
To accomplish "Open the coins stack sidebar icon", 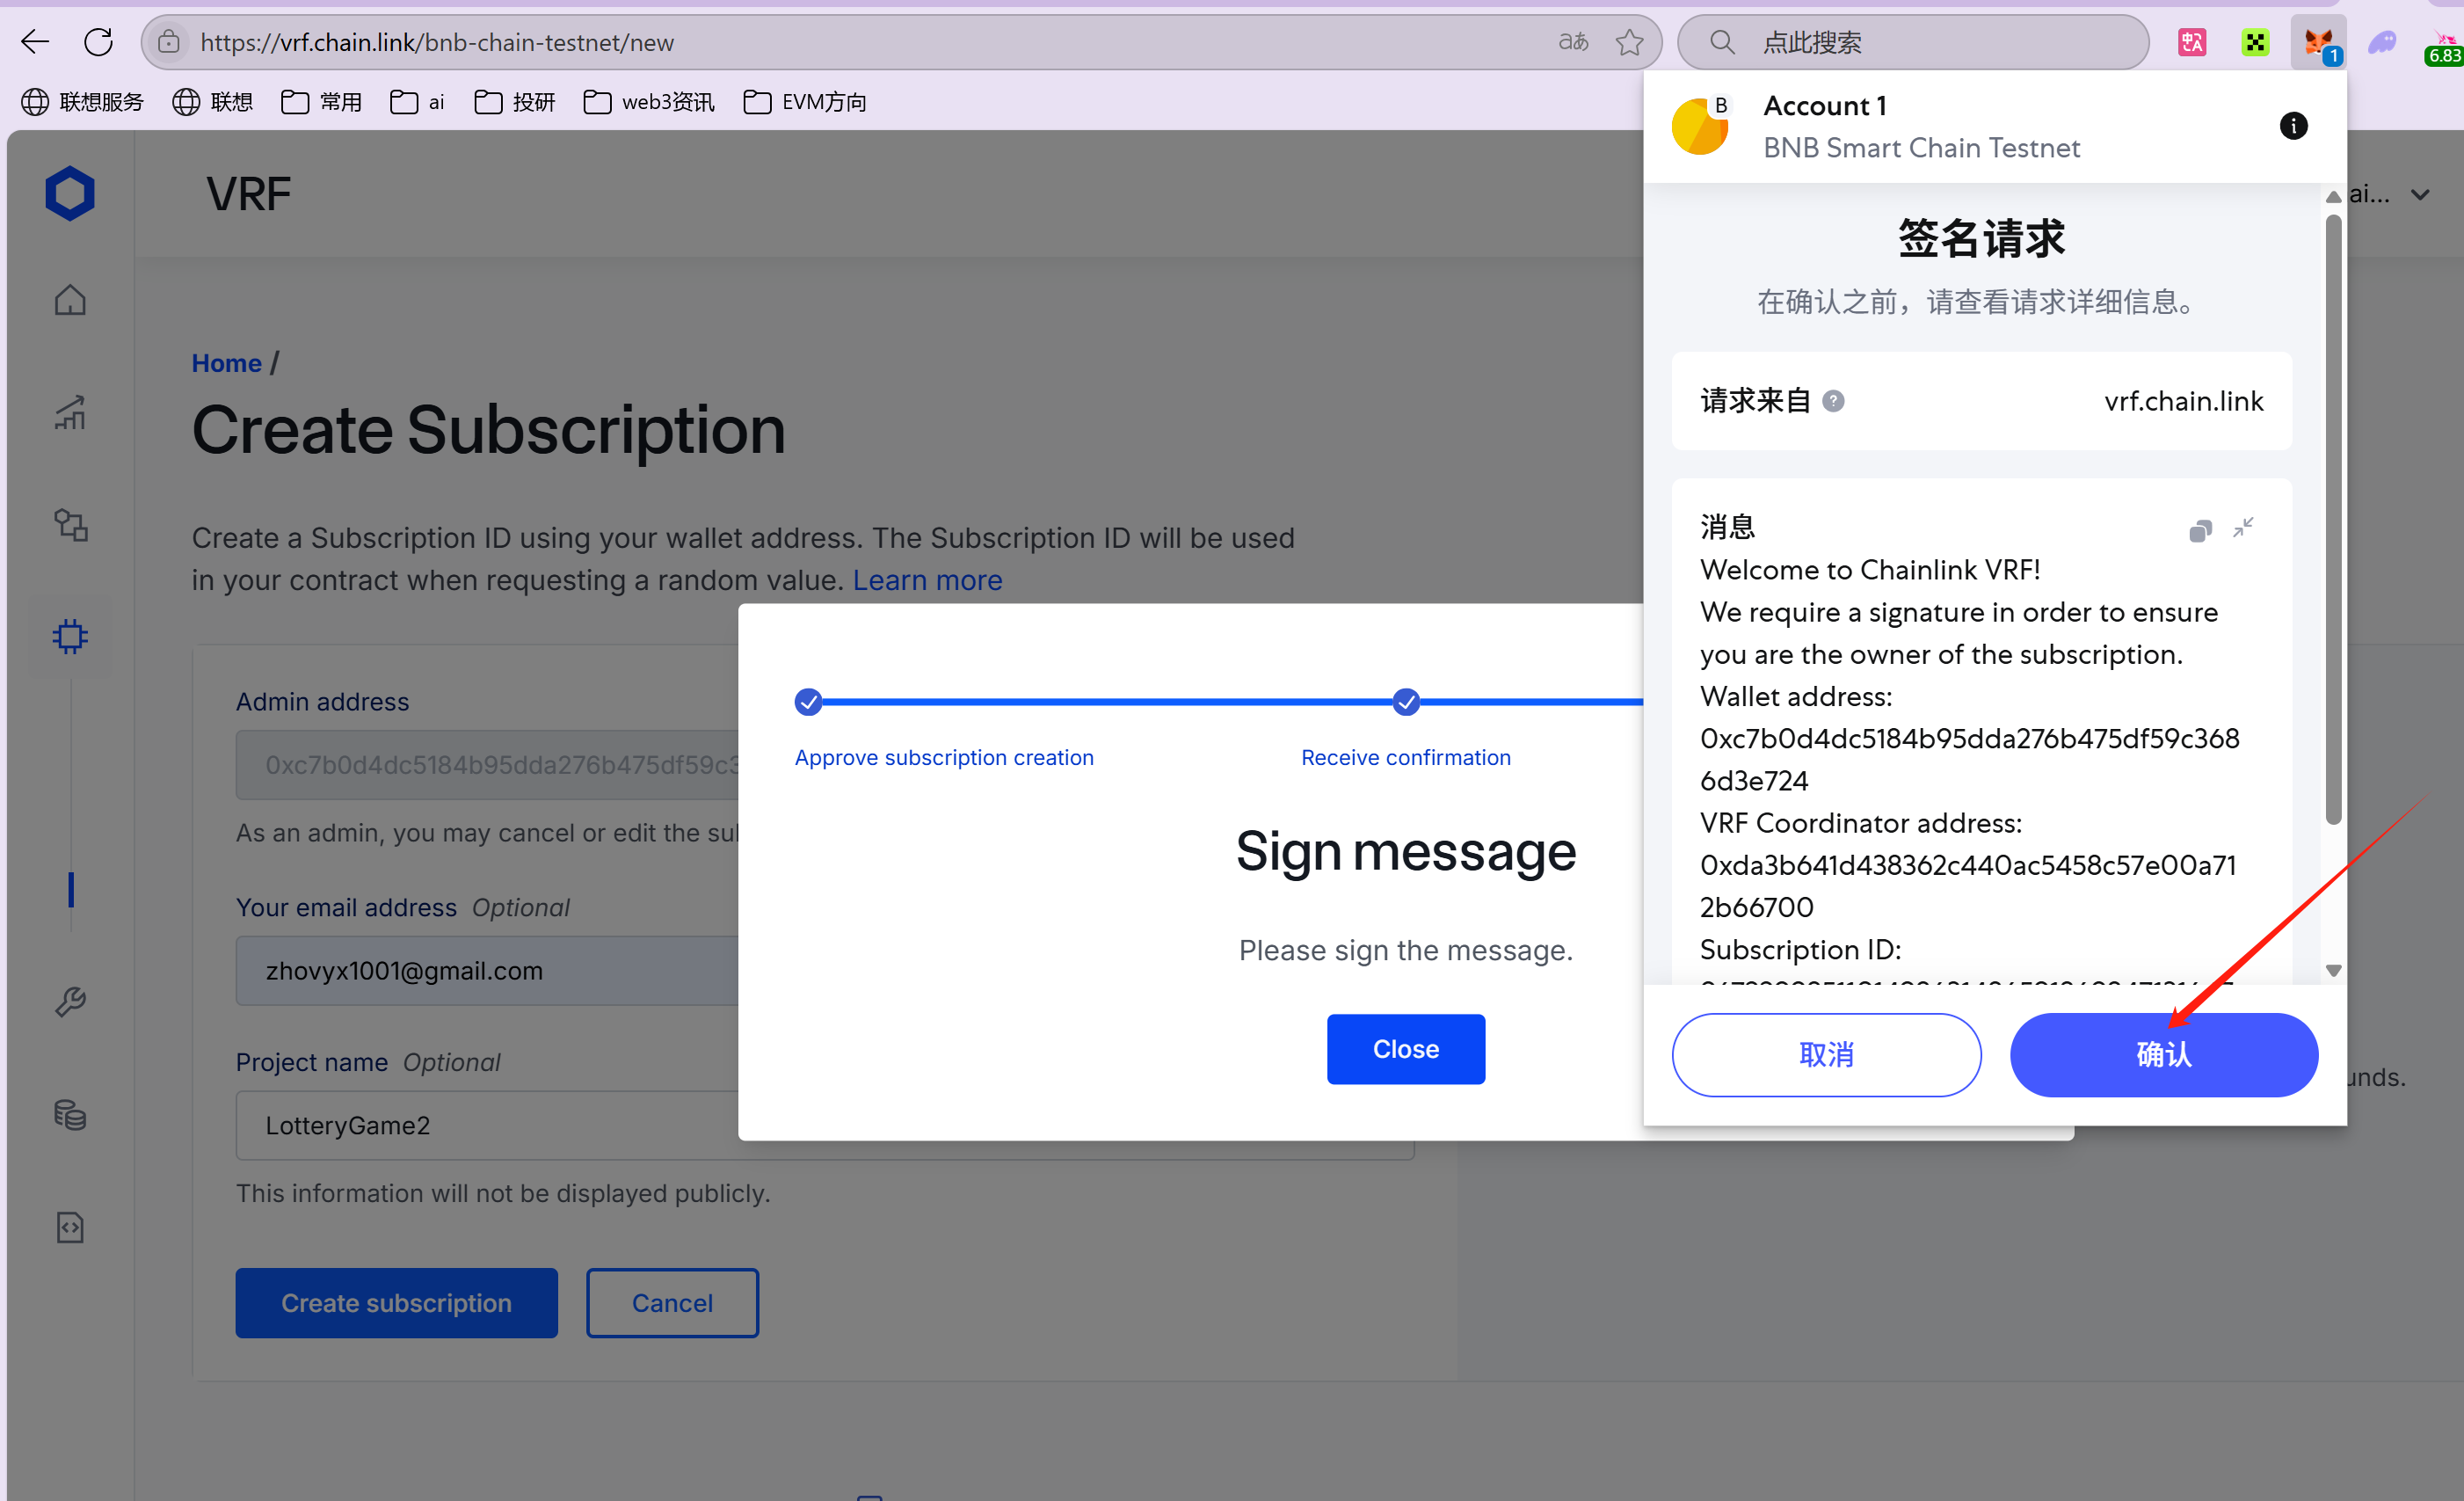I will pyautogui.click(x=70, y=1115).
